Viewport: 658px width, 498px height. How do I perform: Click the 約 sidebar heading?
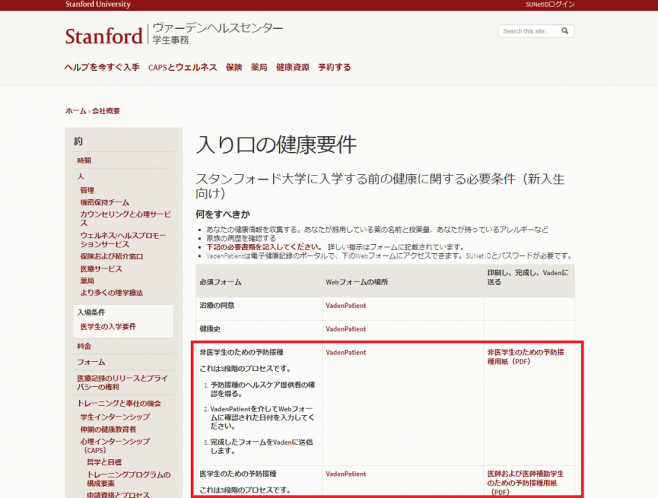point(78,141)
